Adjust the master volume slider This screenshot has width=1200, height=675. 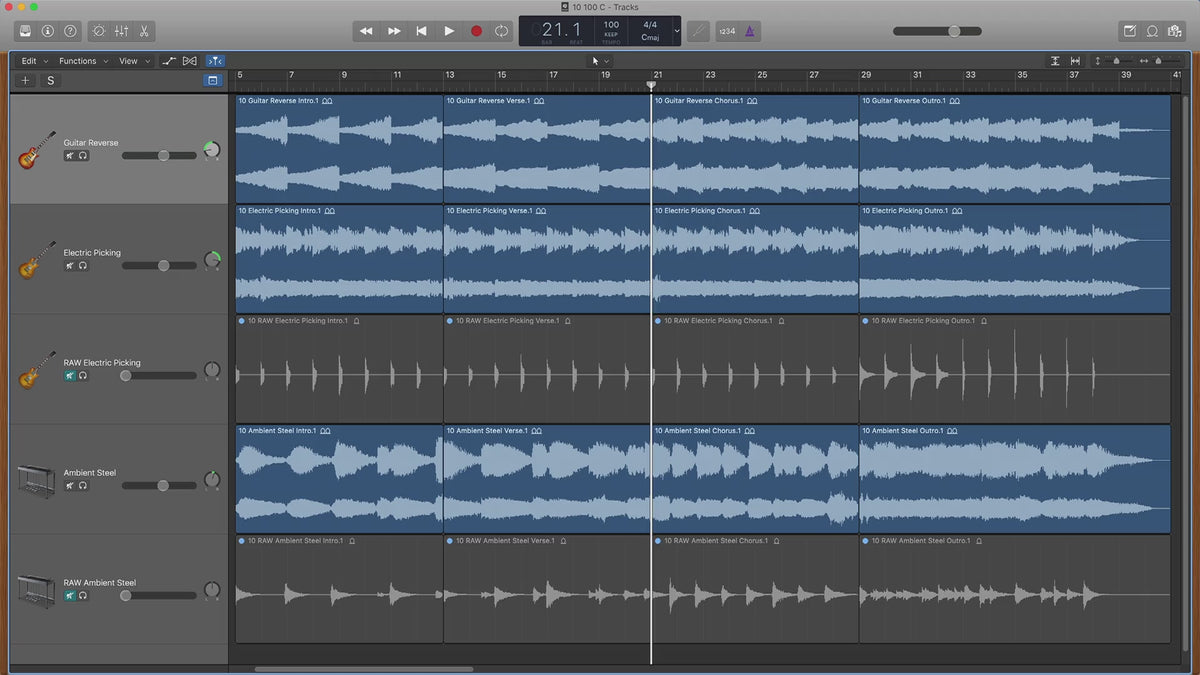tap(954, 31)
